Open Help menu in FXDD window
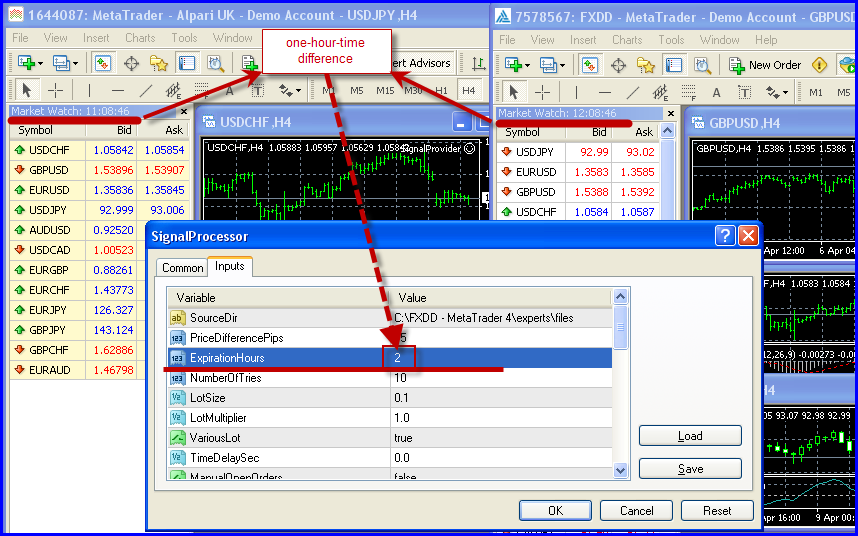 tap(766, 40)
